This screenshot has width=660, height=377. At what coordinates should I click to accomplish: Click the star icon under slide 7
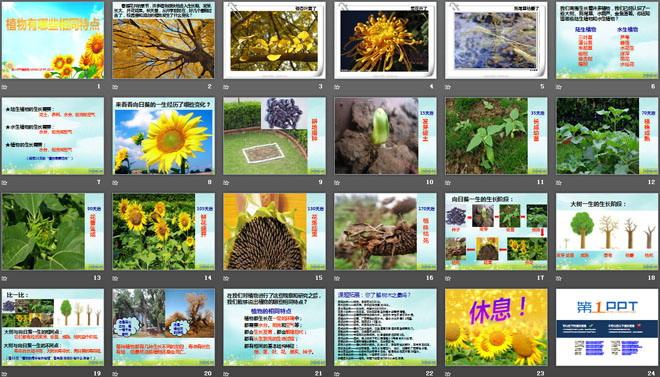click(5, 183)
